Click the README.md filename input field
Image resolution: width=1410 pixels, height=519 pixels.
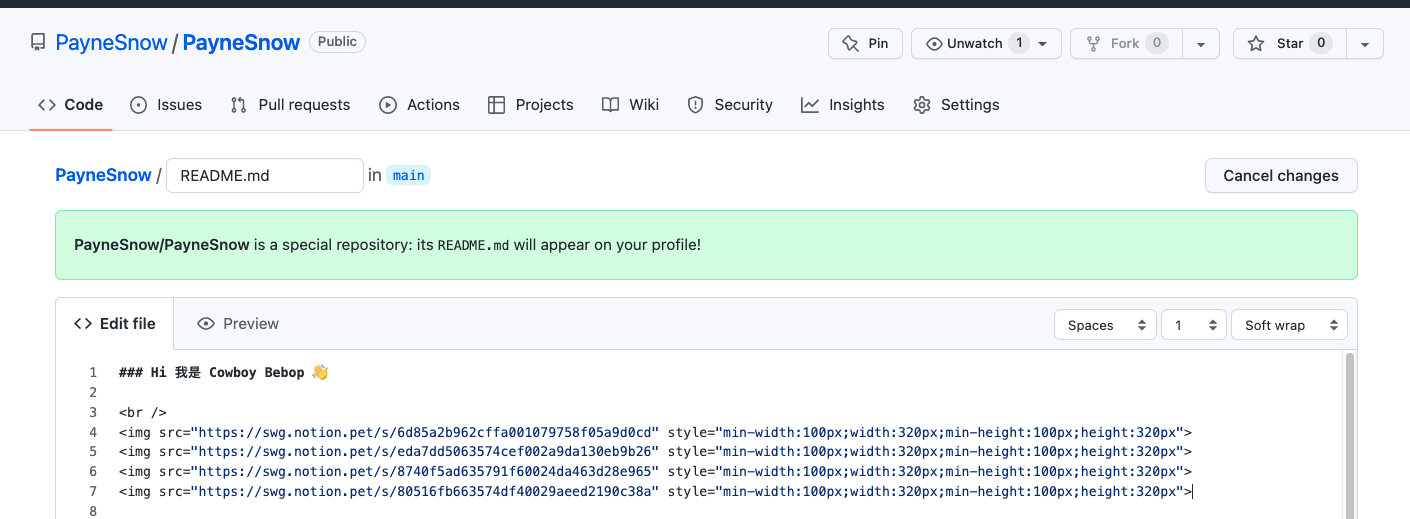(x=265, y=175)
